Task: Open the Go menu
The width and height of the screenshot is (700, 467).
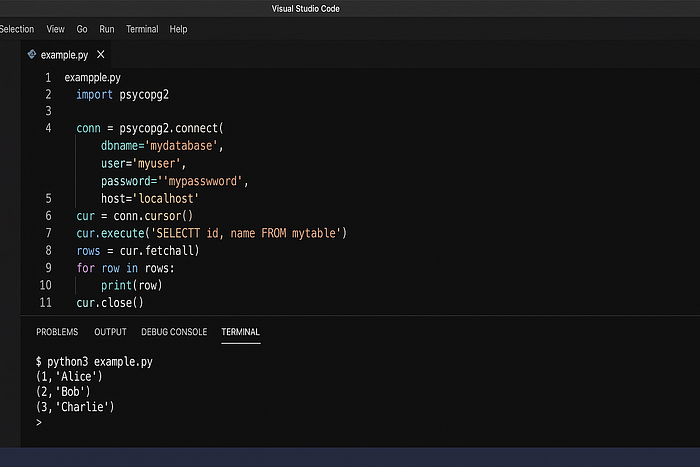Action: [82, 29]
